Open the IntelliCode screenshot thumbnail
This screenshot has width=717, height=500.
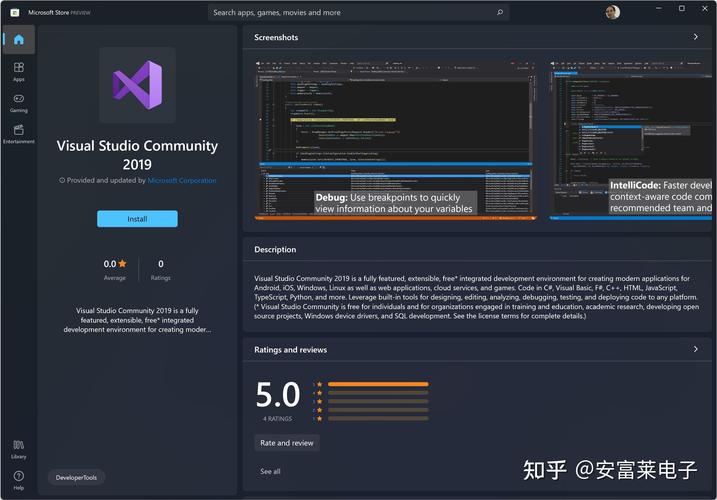point(631,140)
